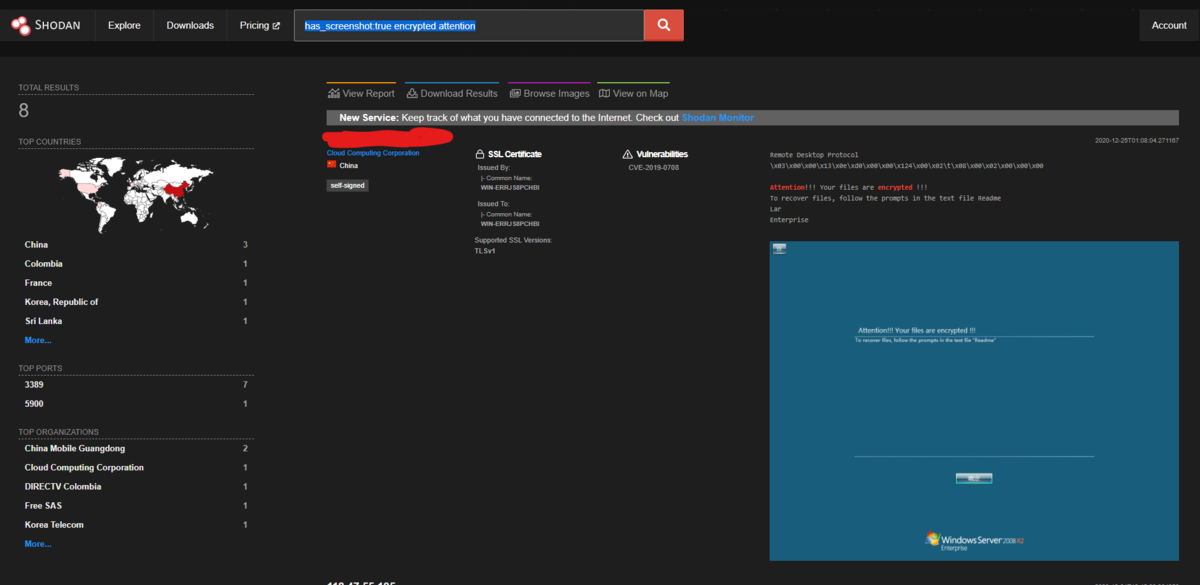The height and width of the screenshot is (585, 1200).
Task: Click the View on Map icon
Action: (x=604, y=93)
